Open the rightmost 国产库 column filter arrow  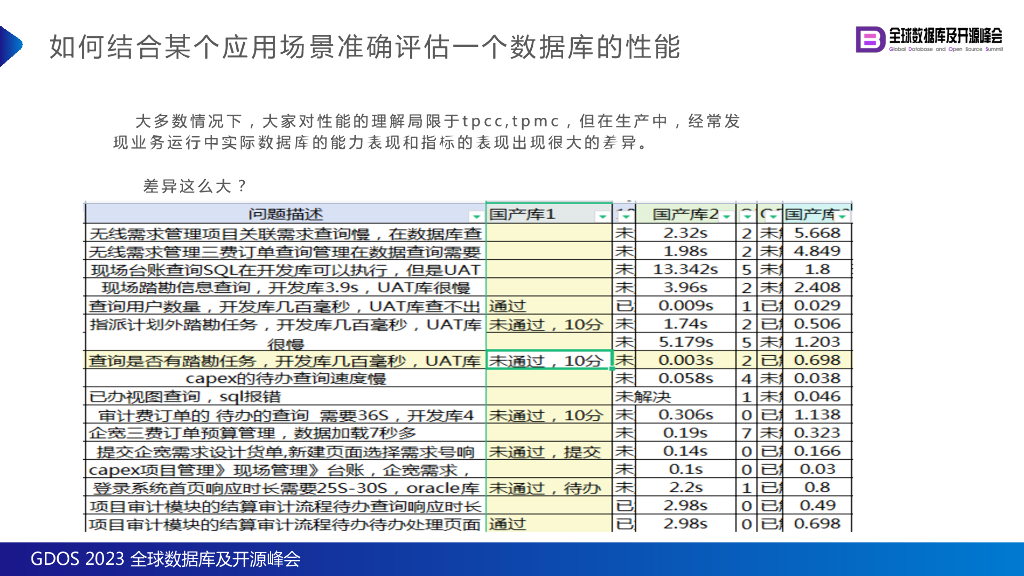(x=843, y=216)
